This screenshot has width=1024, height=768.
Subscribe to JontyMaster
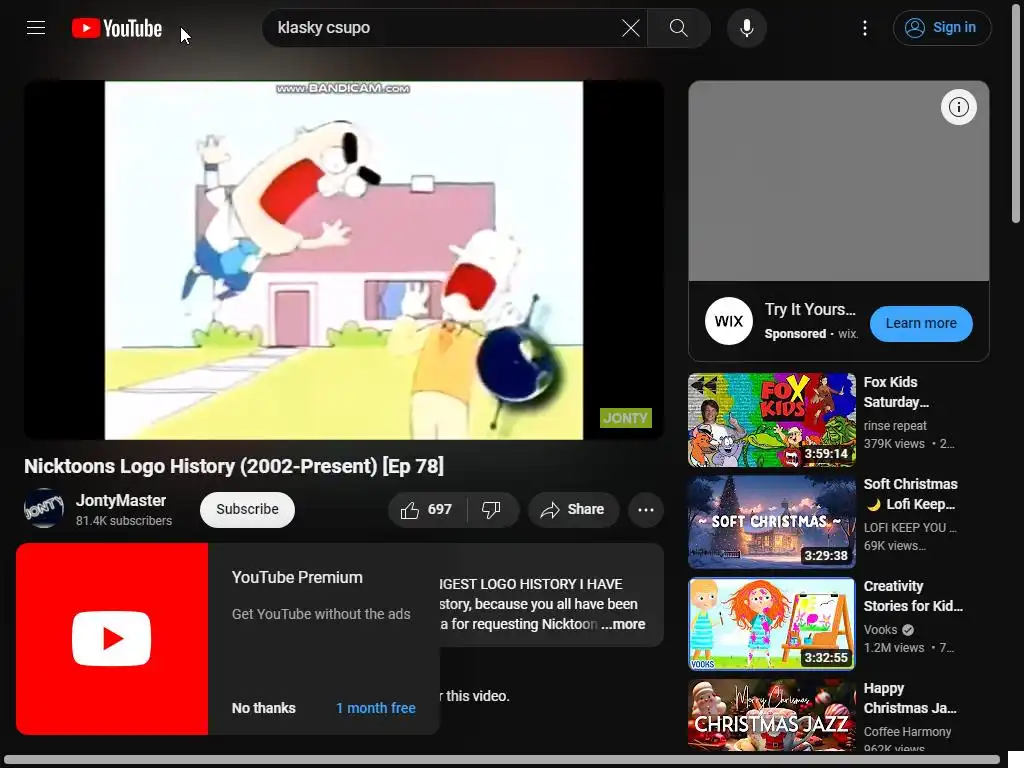248,509
